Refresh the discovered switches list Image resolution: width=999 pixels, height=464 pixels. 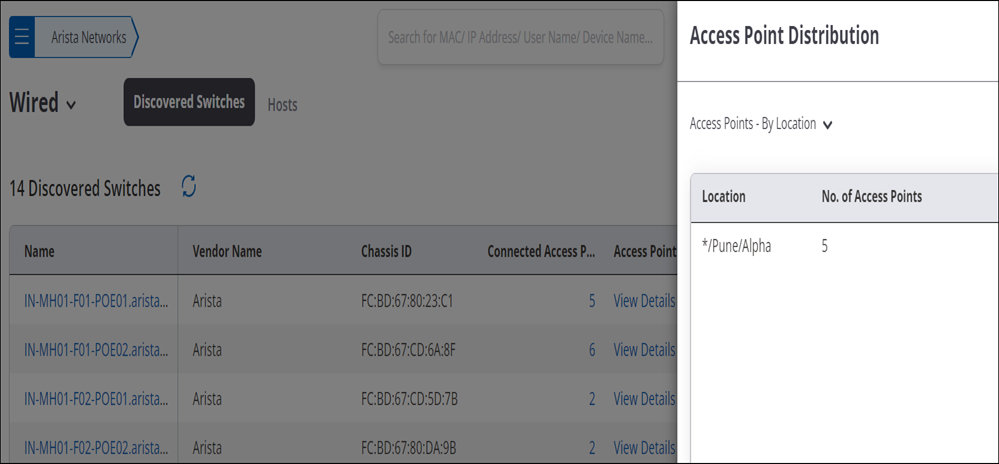(x=189, y=186)
